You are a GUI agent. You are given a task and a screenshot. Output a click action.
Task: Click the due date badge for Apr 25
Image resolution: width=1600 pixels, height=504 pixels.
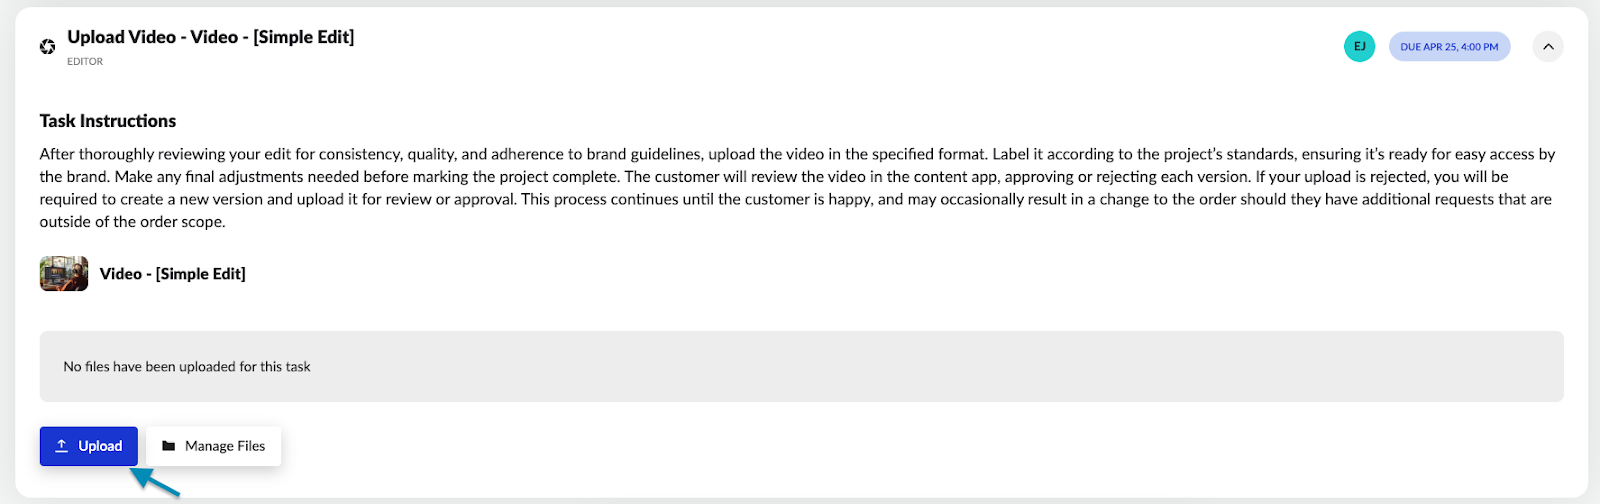[1449, 47]
